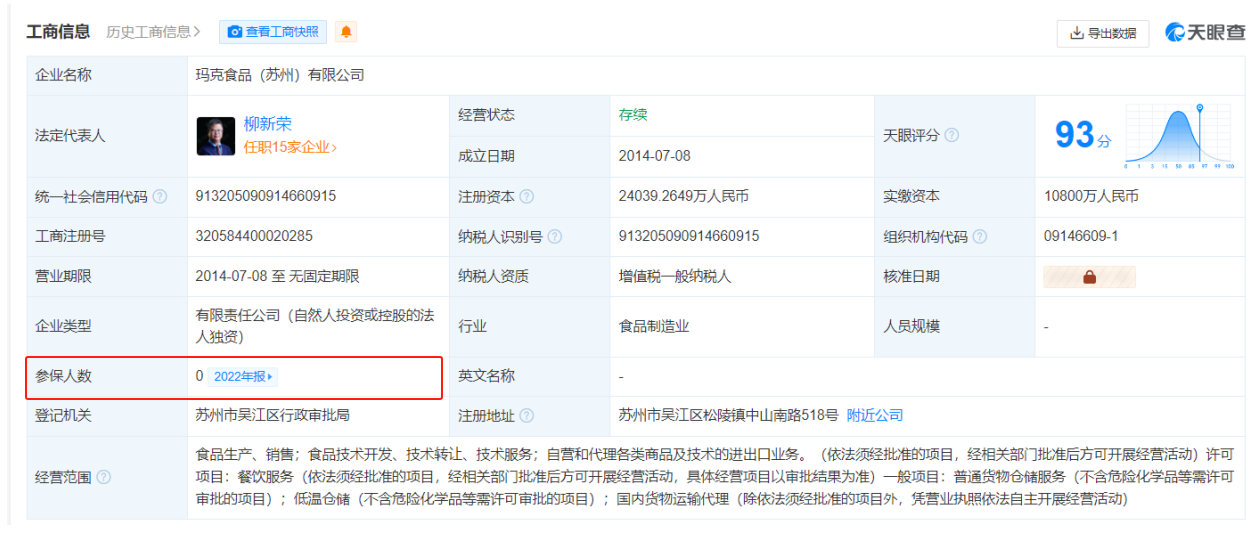Click the legal representative's photo
The height and width of the screenshot is (537, 1251).
(x=216, y=136)
